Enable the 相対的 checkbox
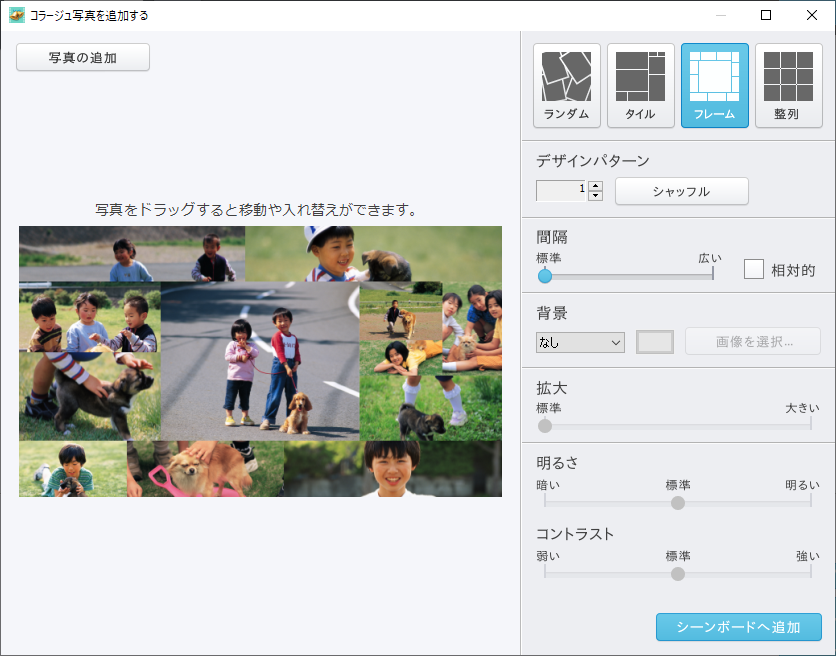Viewport: 836px width, 656px height. pyautogui.click(x=754, y=269)
